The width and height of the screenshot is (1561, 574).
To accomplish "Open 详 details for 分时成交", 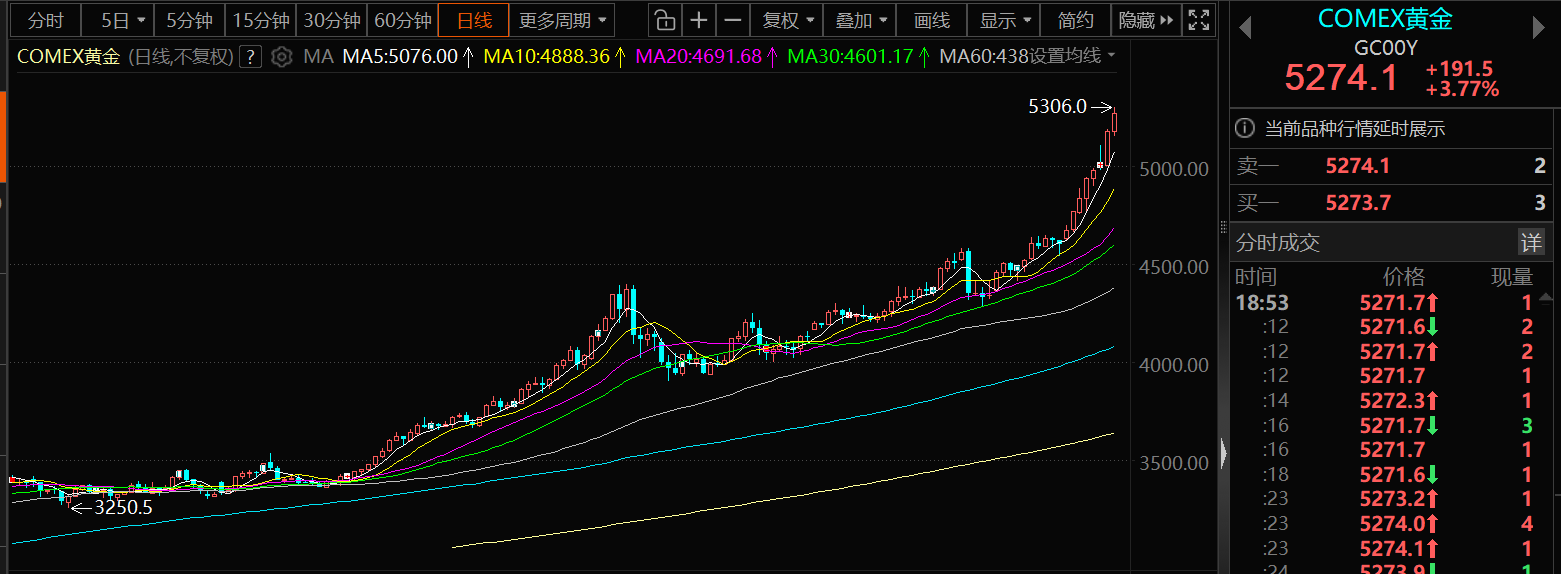I will click(1531, 242).
